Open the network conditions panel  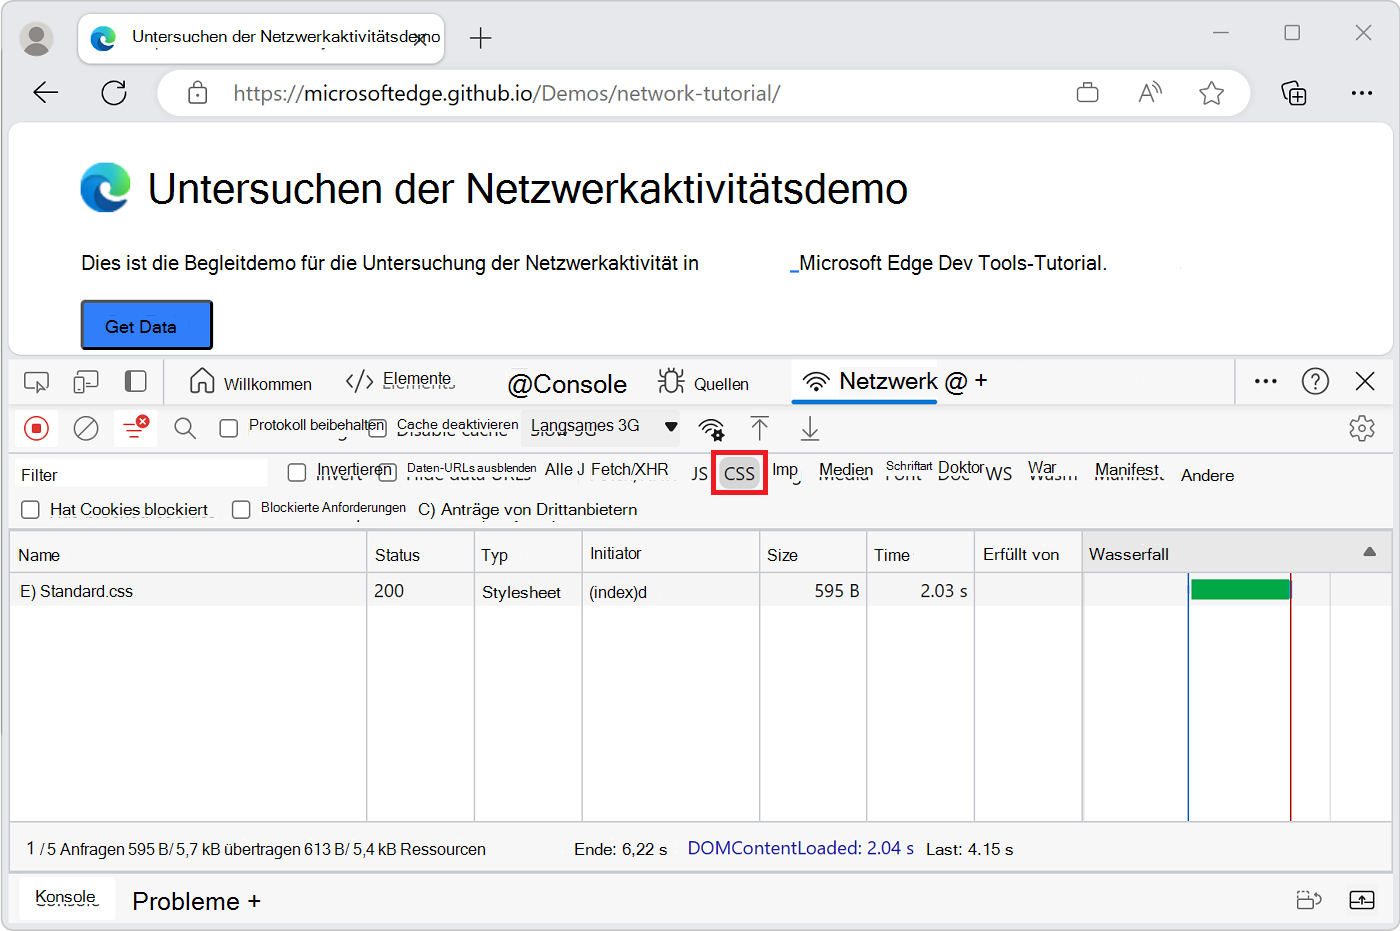point(711,428)
